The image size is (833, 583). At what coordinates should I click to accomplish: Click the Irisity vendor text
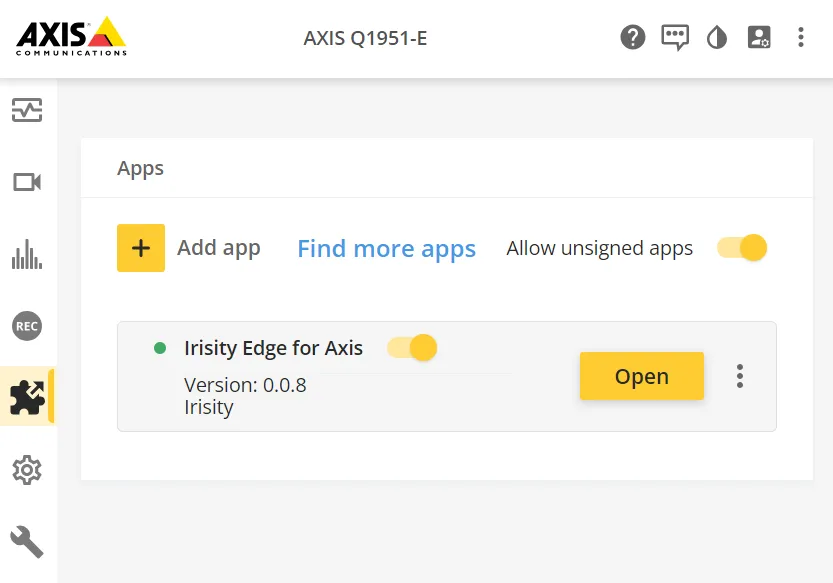point(209,408)
